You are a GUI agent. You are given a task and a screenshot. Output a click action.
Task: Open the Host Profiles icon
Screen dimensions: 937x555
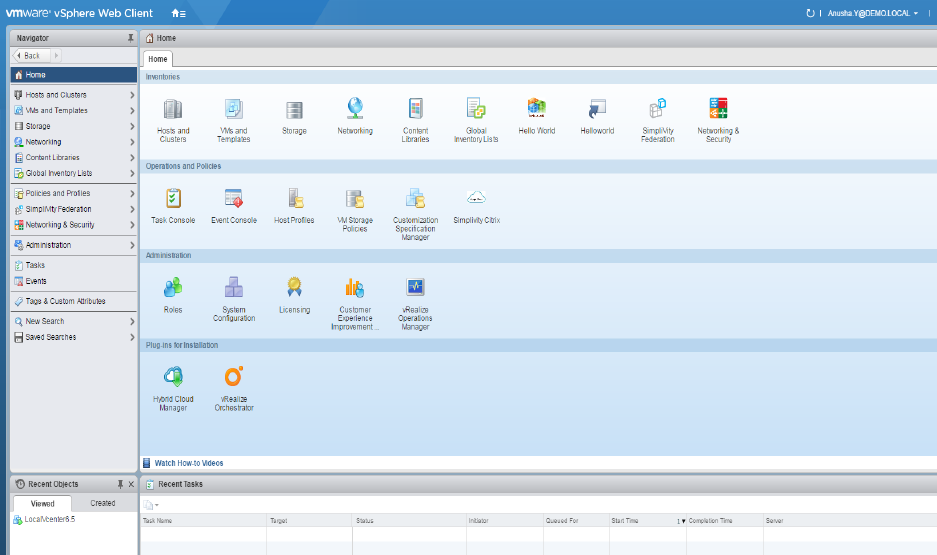294,199
